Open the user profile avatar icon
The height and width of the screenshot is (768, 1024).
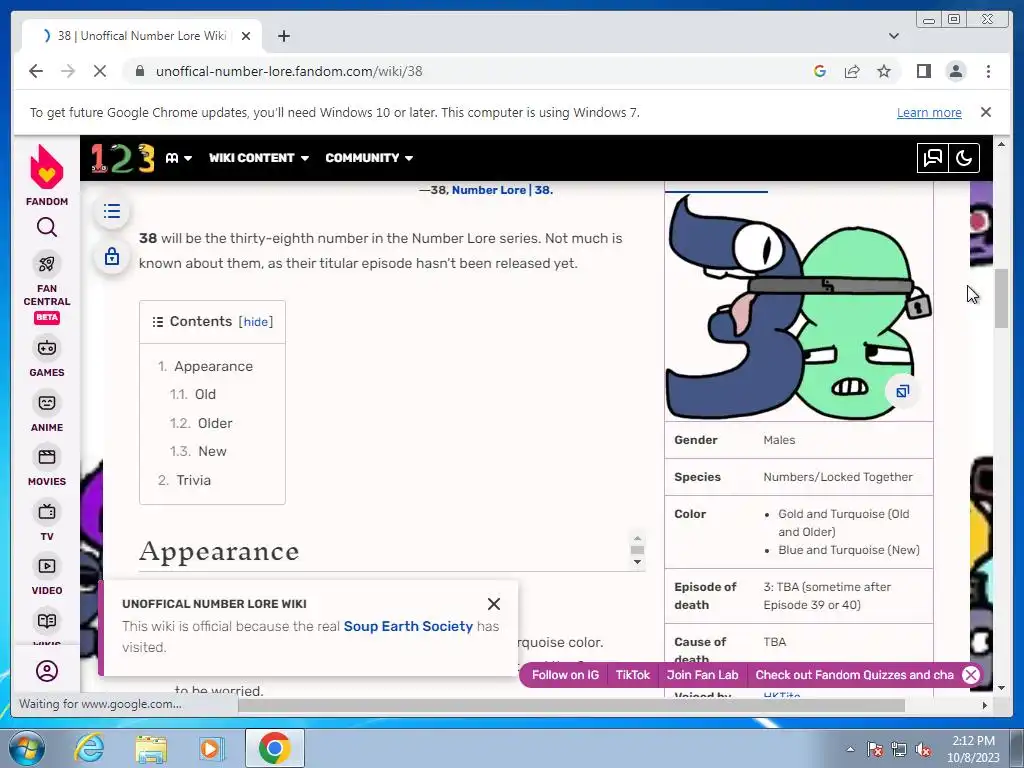[46, 671]
